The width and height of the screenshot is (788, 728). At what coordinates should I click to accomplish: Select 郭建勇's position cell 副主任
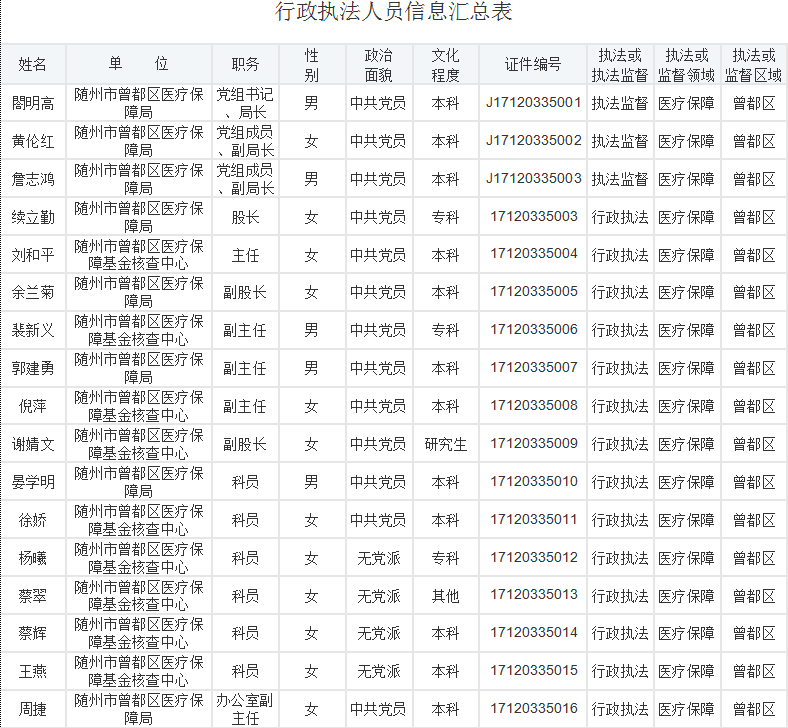click(245, 369)
